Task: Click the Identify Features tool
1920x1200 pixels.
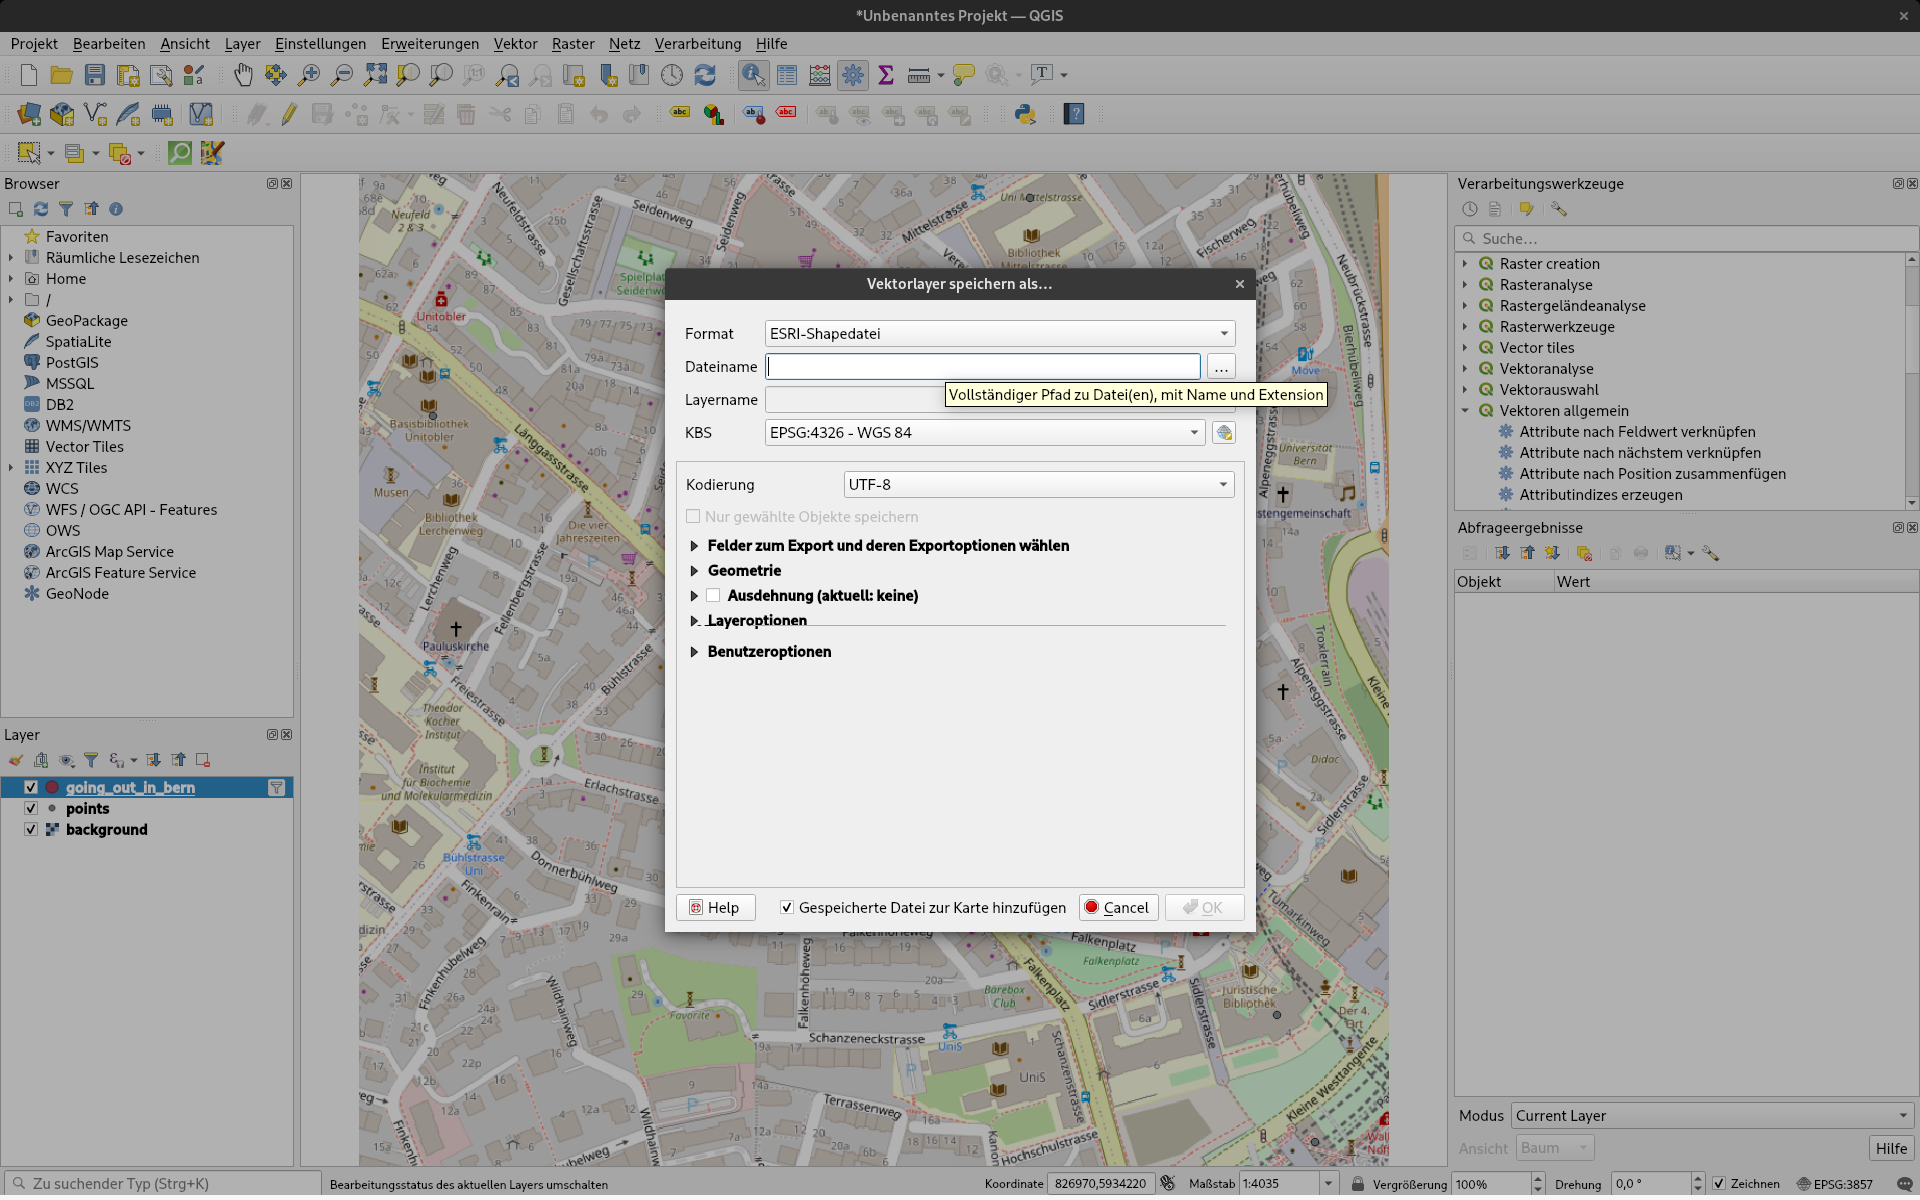Action: pyautogui.click(x=753, y=75)
